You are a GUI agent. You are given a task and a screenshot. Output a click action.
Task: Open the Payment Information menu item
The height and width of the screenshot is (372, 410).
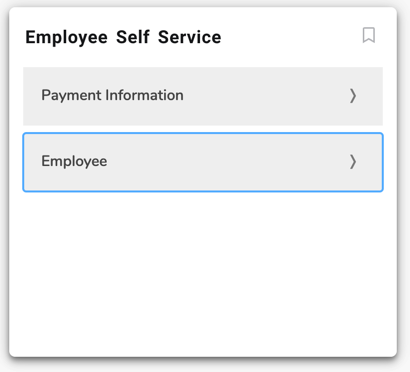coord(203,96)
